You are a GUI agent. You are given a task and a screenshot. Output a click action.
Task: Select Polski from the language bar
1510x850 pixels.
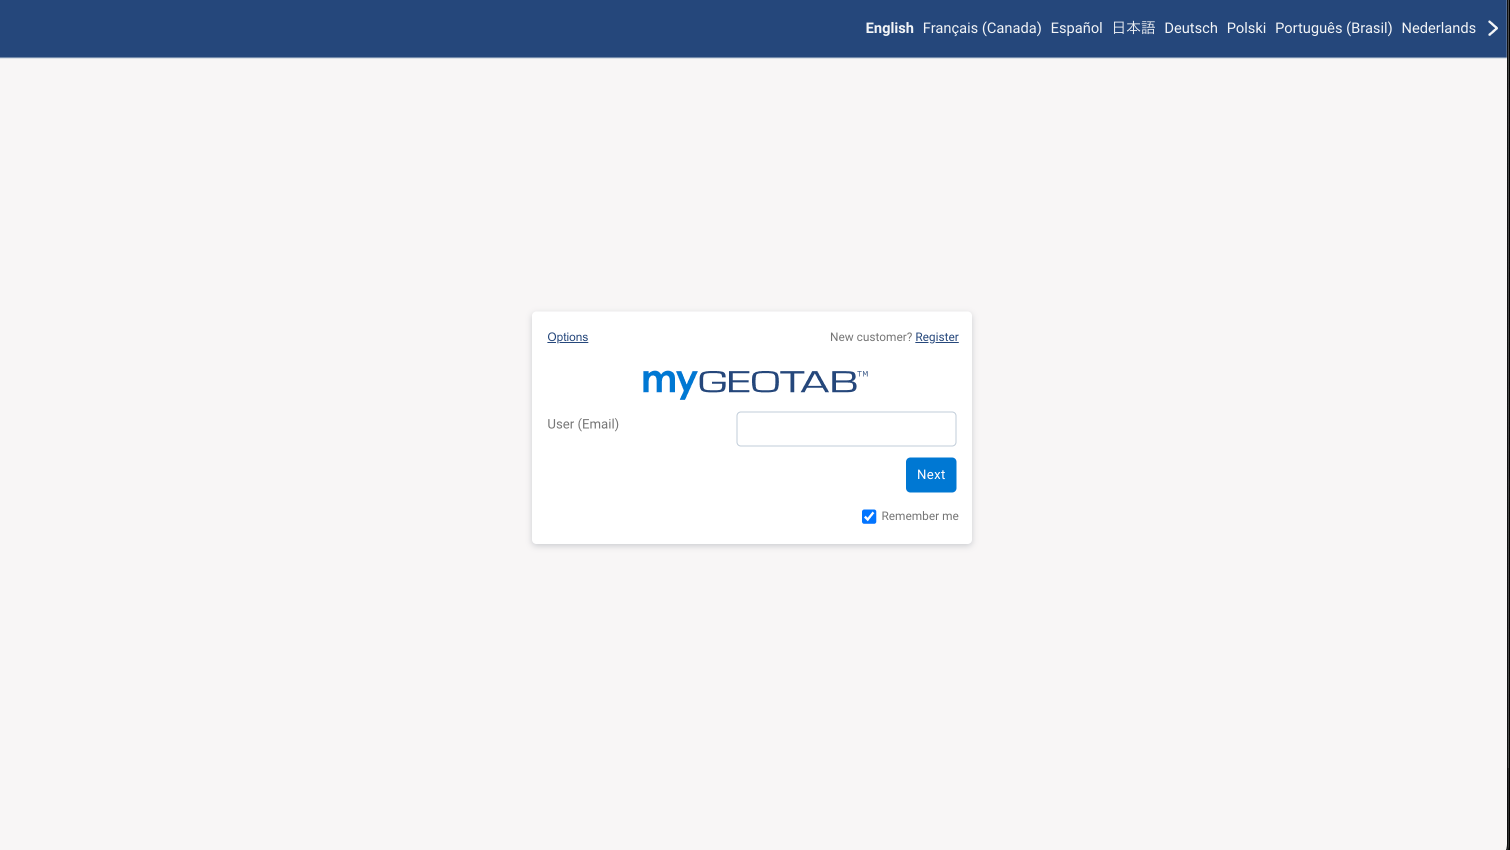pyautogui.click(x=1245, y=28)
